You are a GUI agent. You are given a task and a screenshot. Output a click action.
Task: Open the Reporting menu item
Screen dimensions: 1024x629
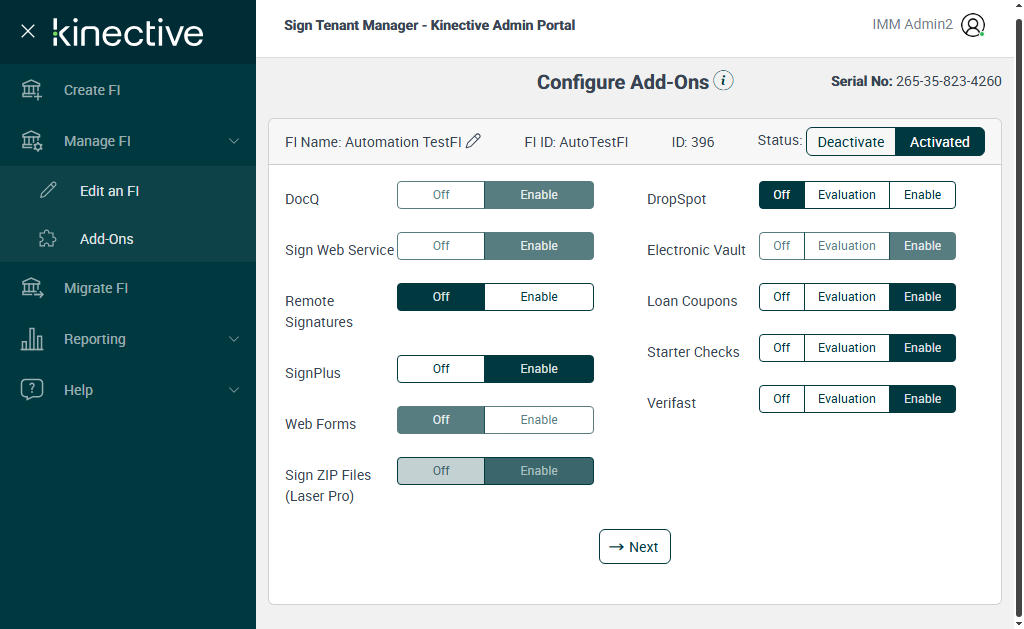pos(128,339)
